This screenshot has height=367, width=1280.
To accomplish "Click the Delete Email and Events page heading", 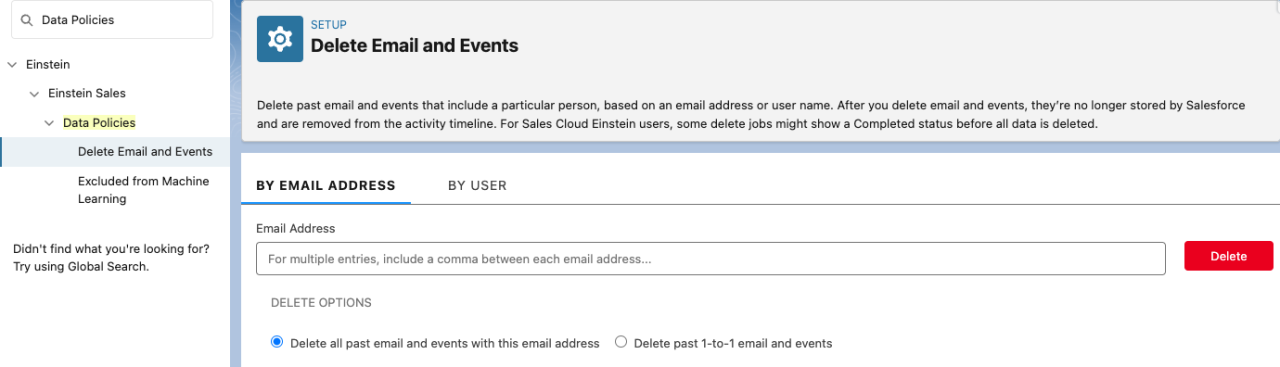I will (414, 46).
